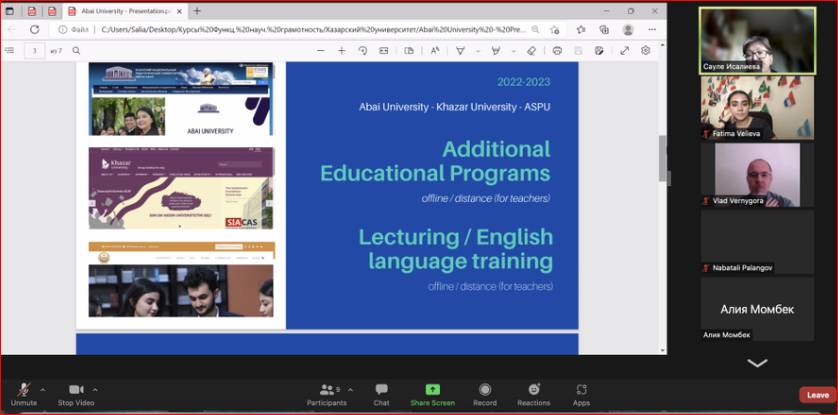Toggle the PDF table of contents sidebar

(10, 51)
